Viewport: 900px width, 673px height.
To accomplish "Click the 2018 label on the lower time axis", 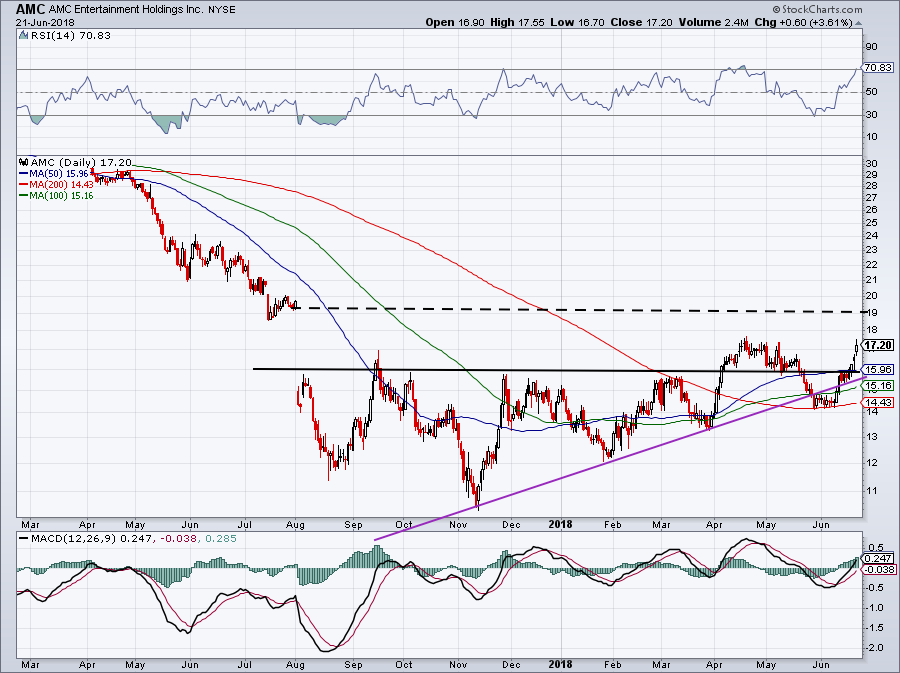I will (x=560, y=664).
